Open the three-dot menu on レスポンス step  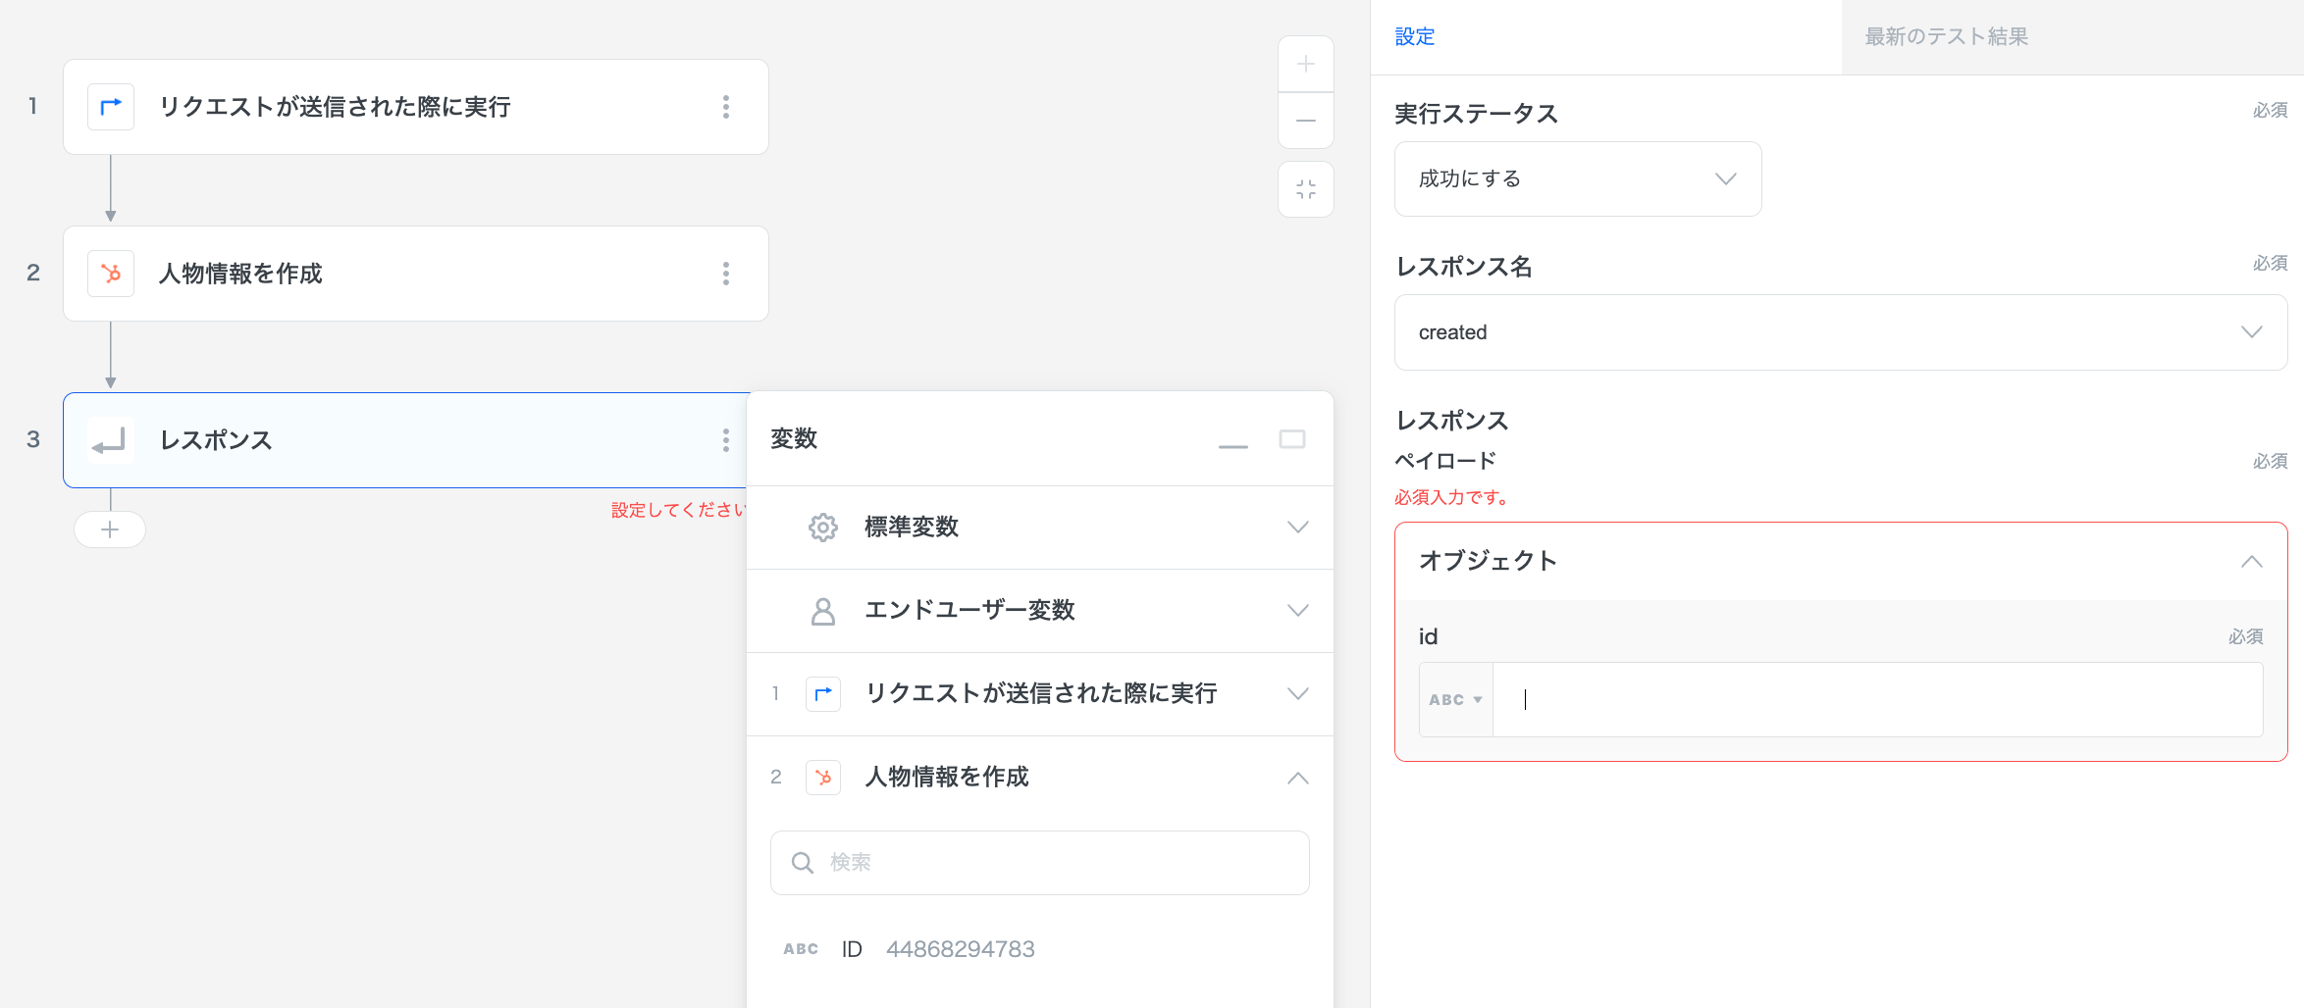pyautogui.click(x=726, y=440)
